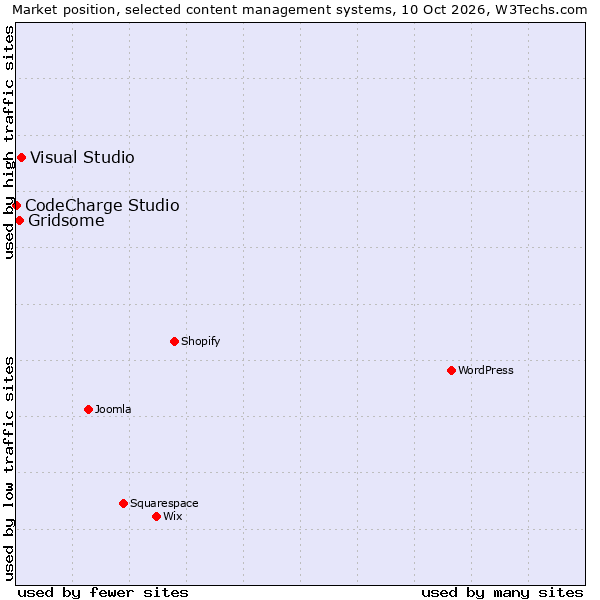Viewport: 600px width, 600px height.
Task: Click the Visual Studio red data point
Action: pos(21,158)
